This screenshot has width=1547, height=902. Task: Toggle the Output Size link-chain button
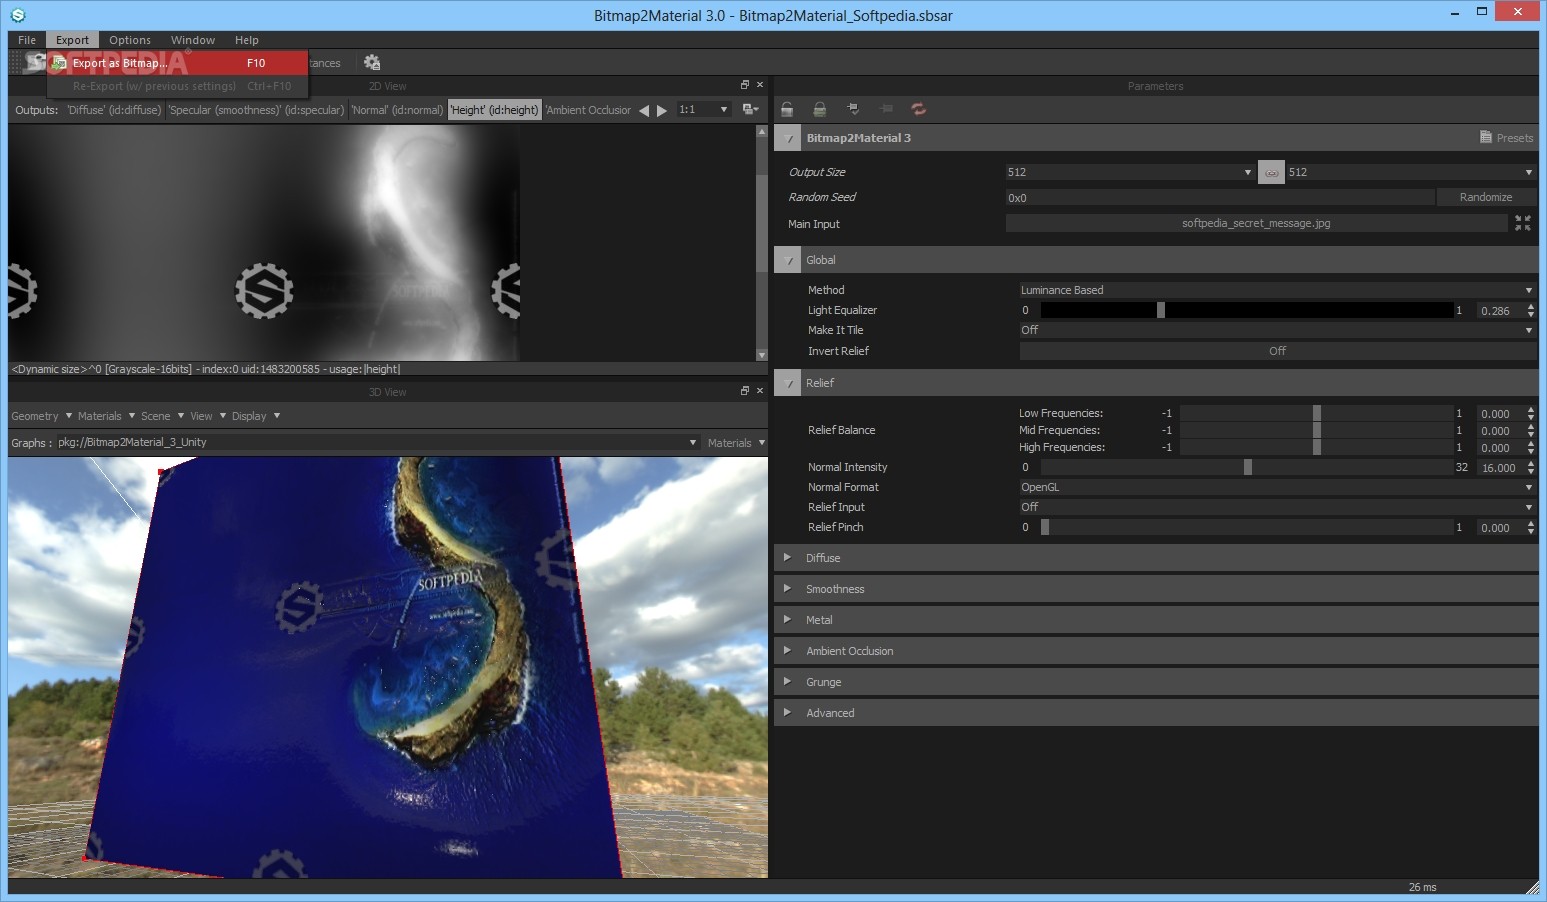pos(1271,172)
